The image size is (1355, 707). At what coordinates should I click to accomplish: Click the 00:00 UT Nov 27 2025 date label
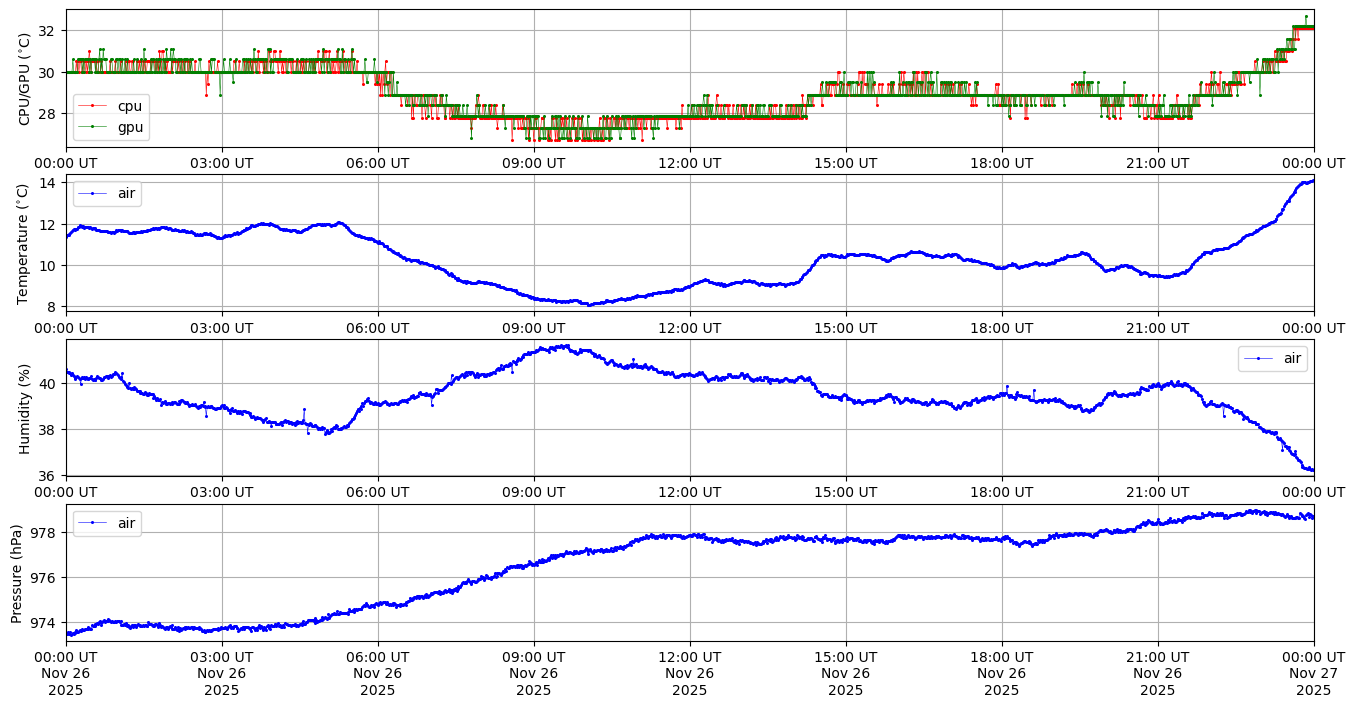pyautogui.click(x=1313, y=673)
